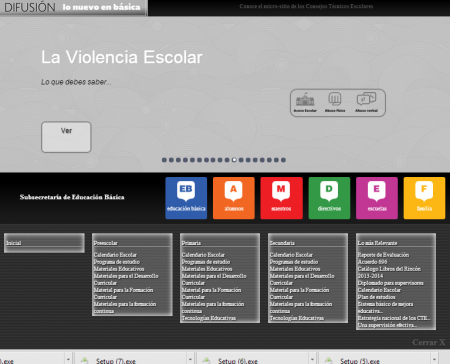Select the second-to-last carousel slide dot
This screenshot has width=450, height=364.
click(276, 160)
